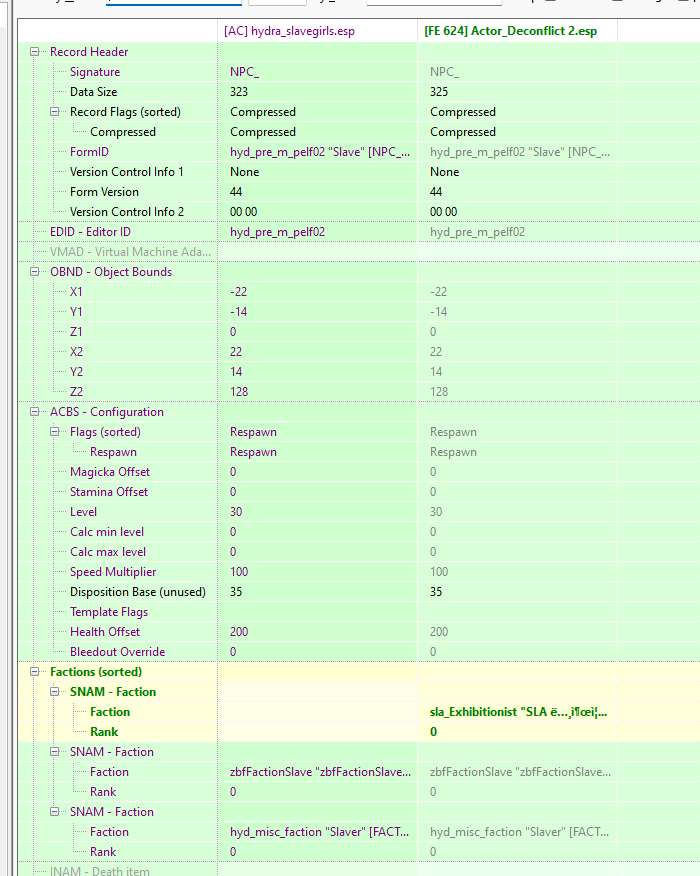Click Editor ID value in hydra_slavegirls column

pos(277,232)
